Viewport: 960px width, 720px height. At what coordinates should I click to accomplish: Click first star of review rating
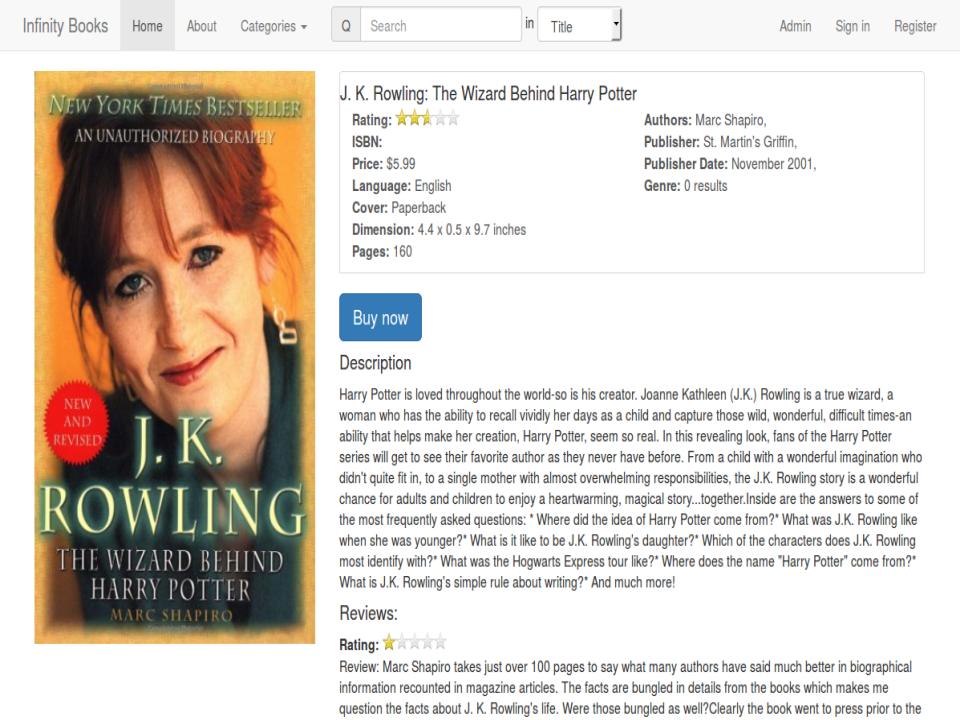click(389, 642)
